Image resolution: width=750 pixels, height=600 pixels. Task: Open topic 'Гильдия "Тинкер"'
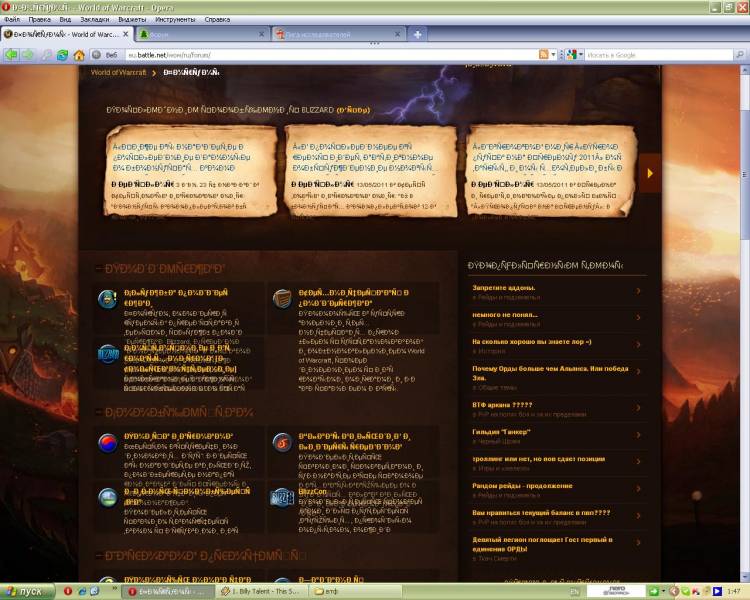tap(501, 432)
